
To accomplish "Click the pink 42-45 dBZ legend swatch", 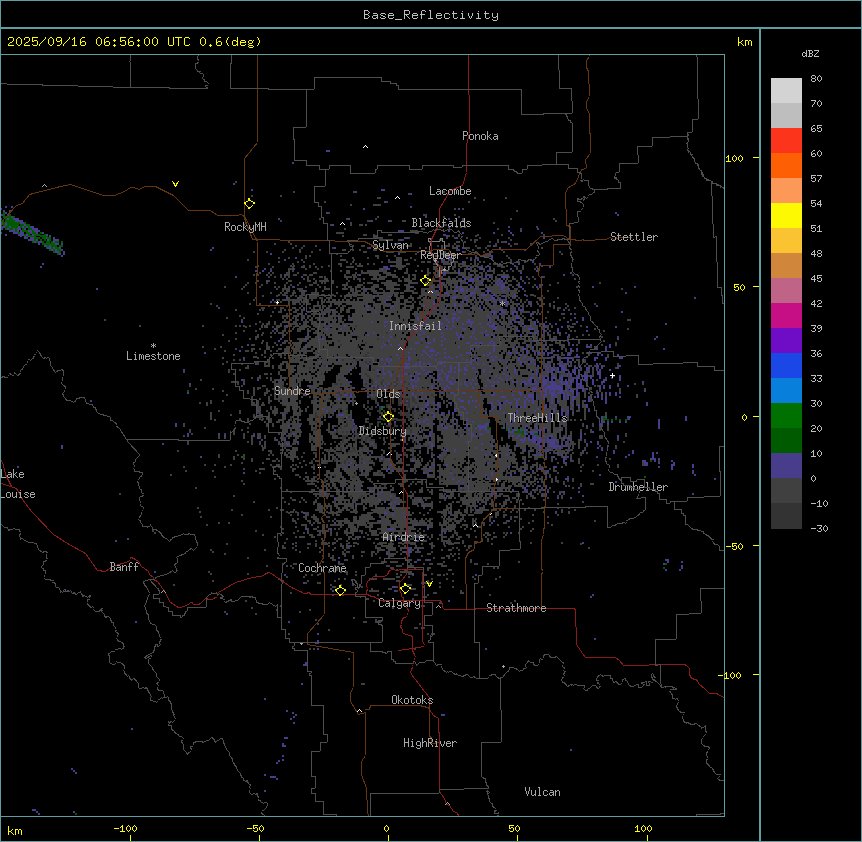I will (x=786, y=291).
